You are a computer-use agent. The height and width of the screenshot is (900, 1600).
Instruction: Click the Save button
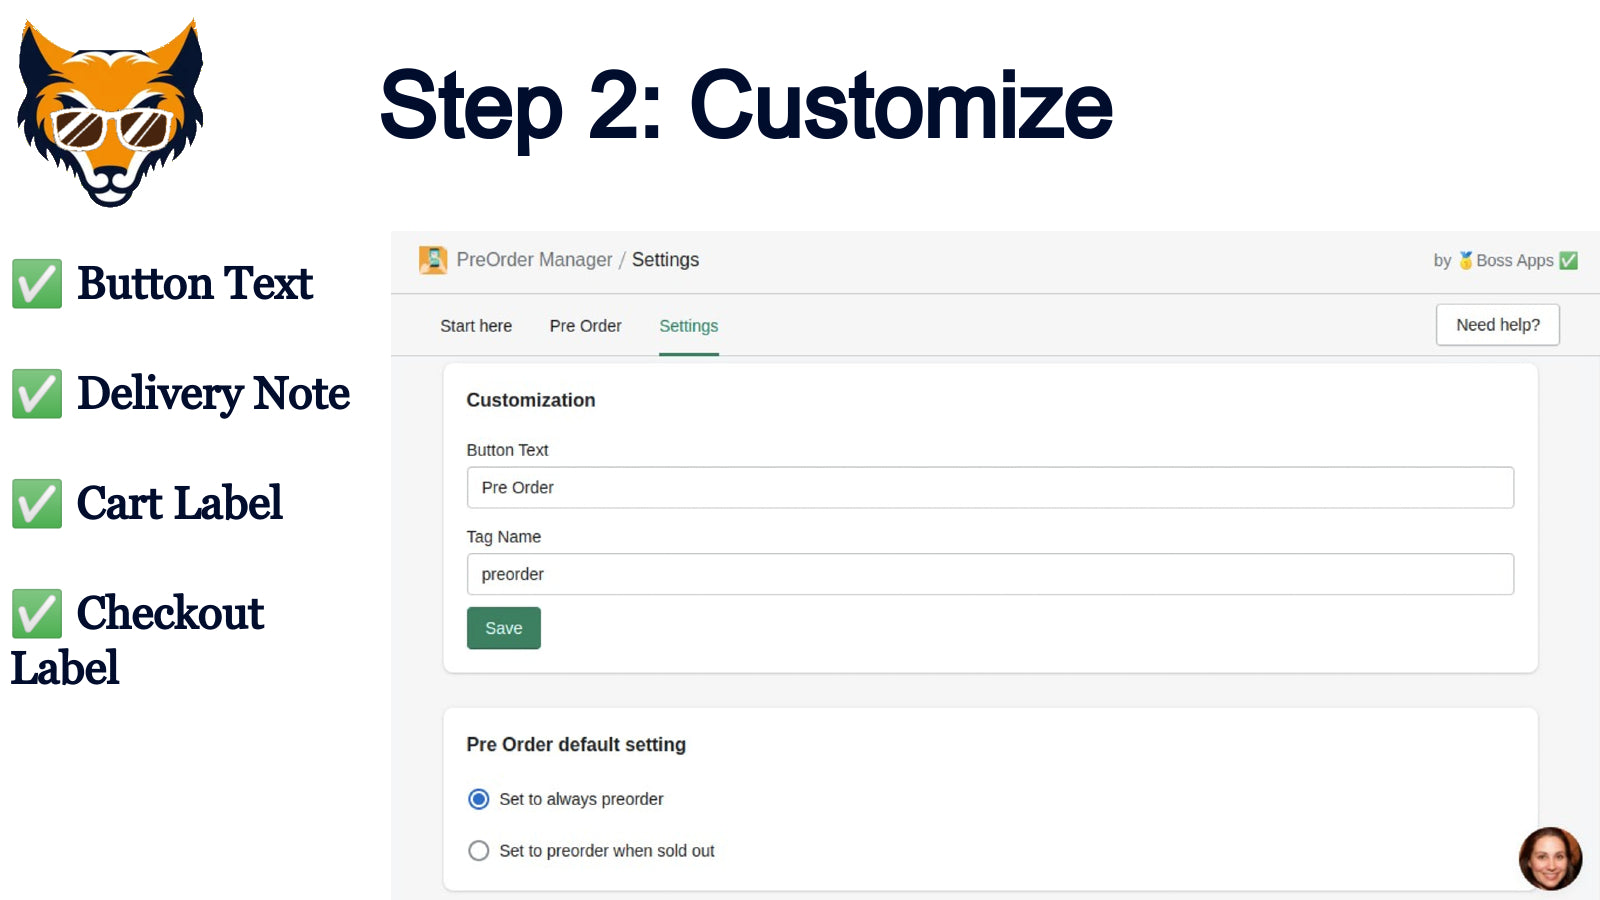click(503, 628)
